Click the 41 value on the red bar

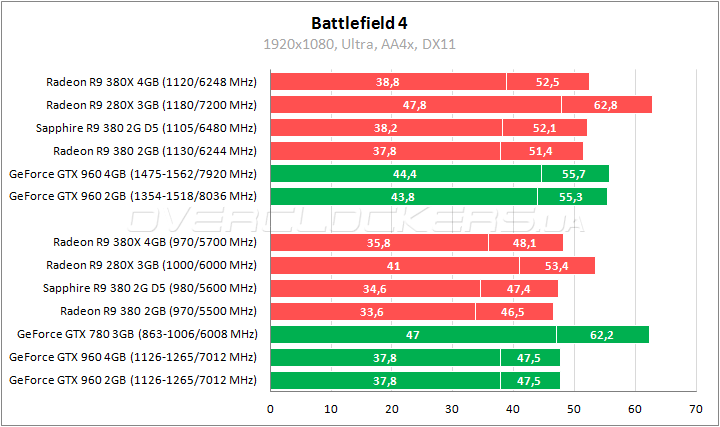(394, 265)
